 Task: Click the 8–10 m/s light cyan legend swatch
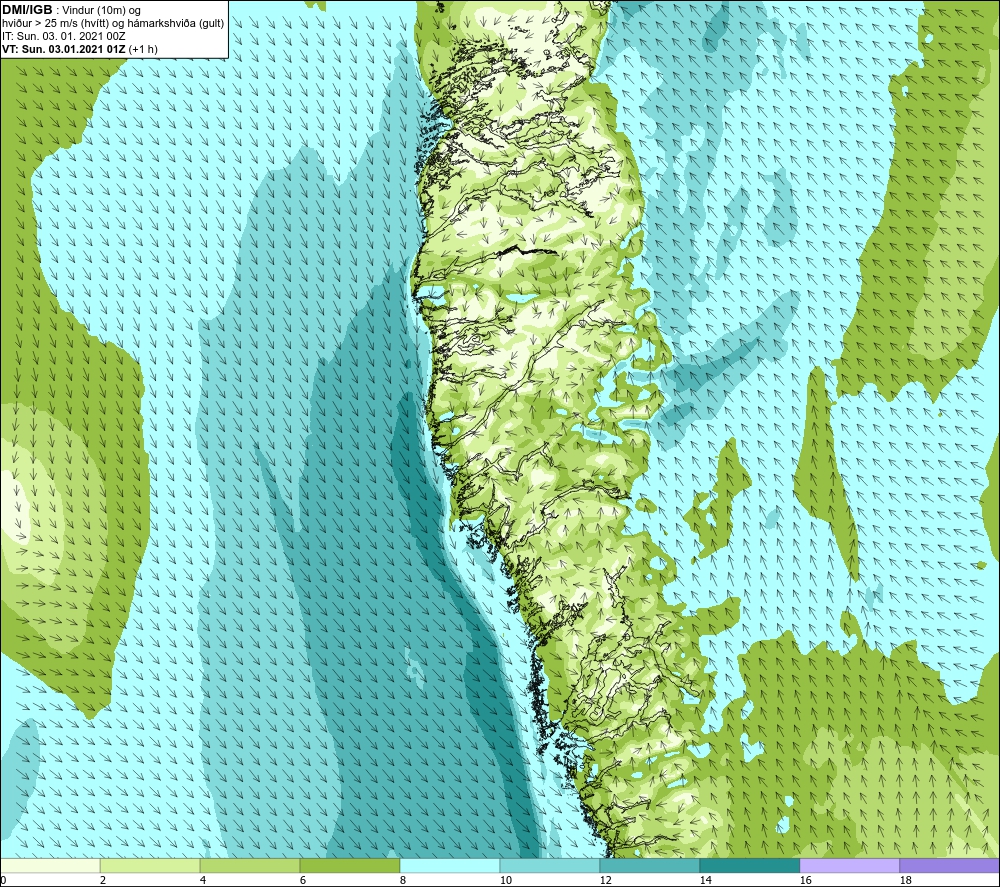(x=450, y=866)
